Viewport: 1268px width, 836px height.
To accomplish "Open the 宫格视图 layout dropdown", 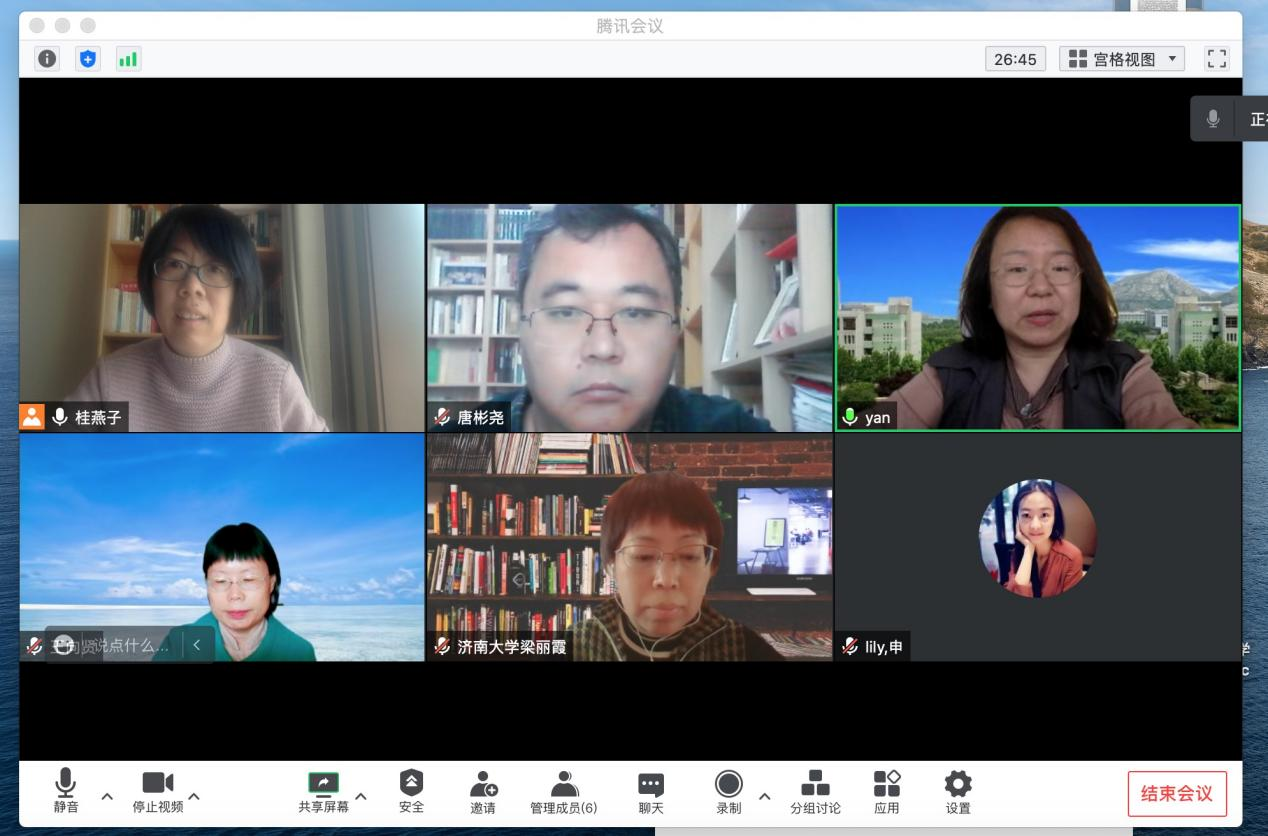I will click(x=1122, y=59).
